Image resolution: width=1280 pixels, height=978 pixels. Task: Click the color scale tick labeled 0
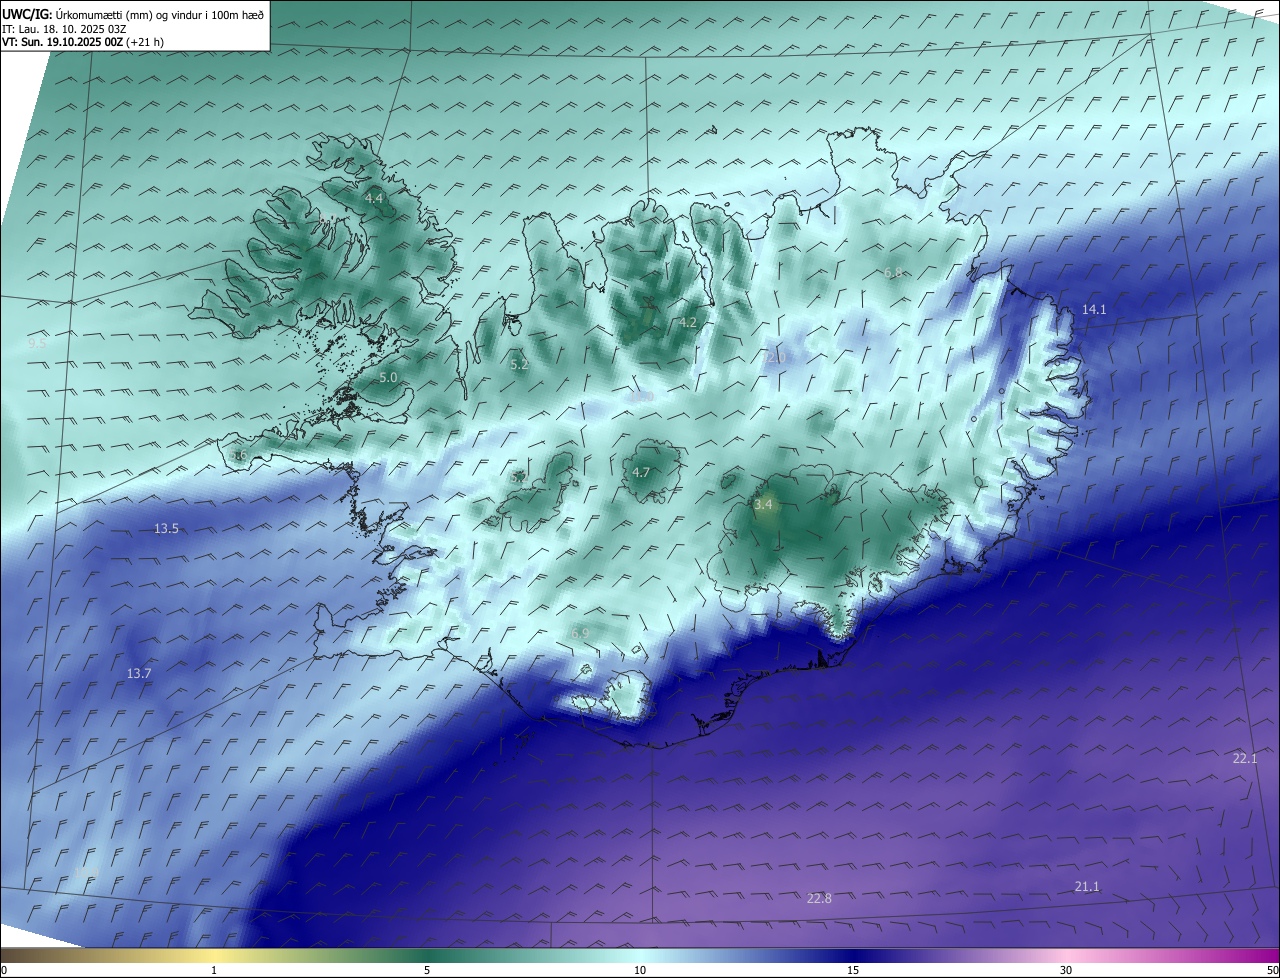[4, 970]
